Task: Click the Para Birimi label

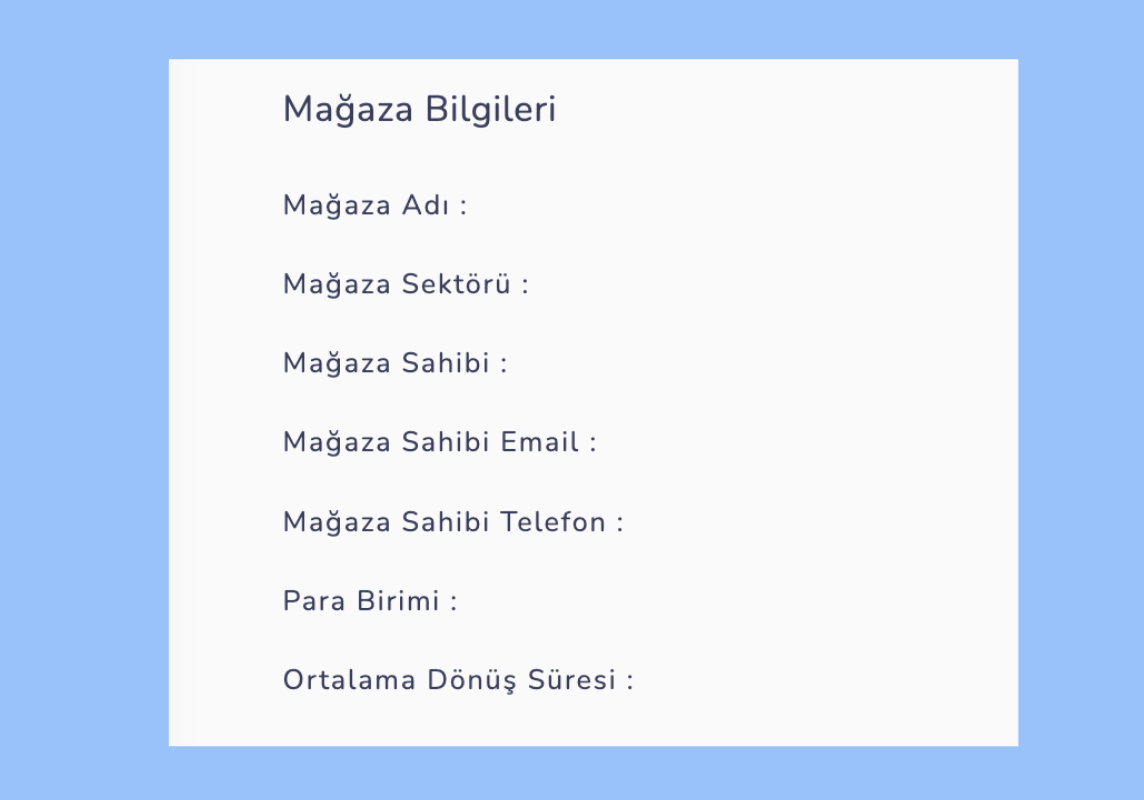Action: tap(369, 601)
